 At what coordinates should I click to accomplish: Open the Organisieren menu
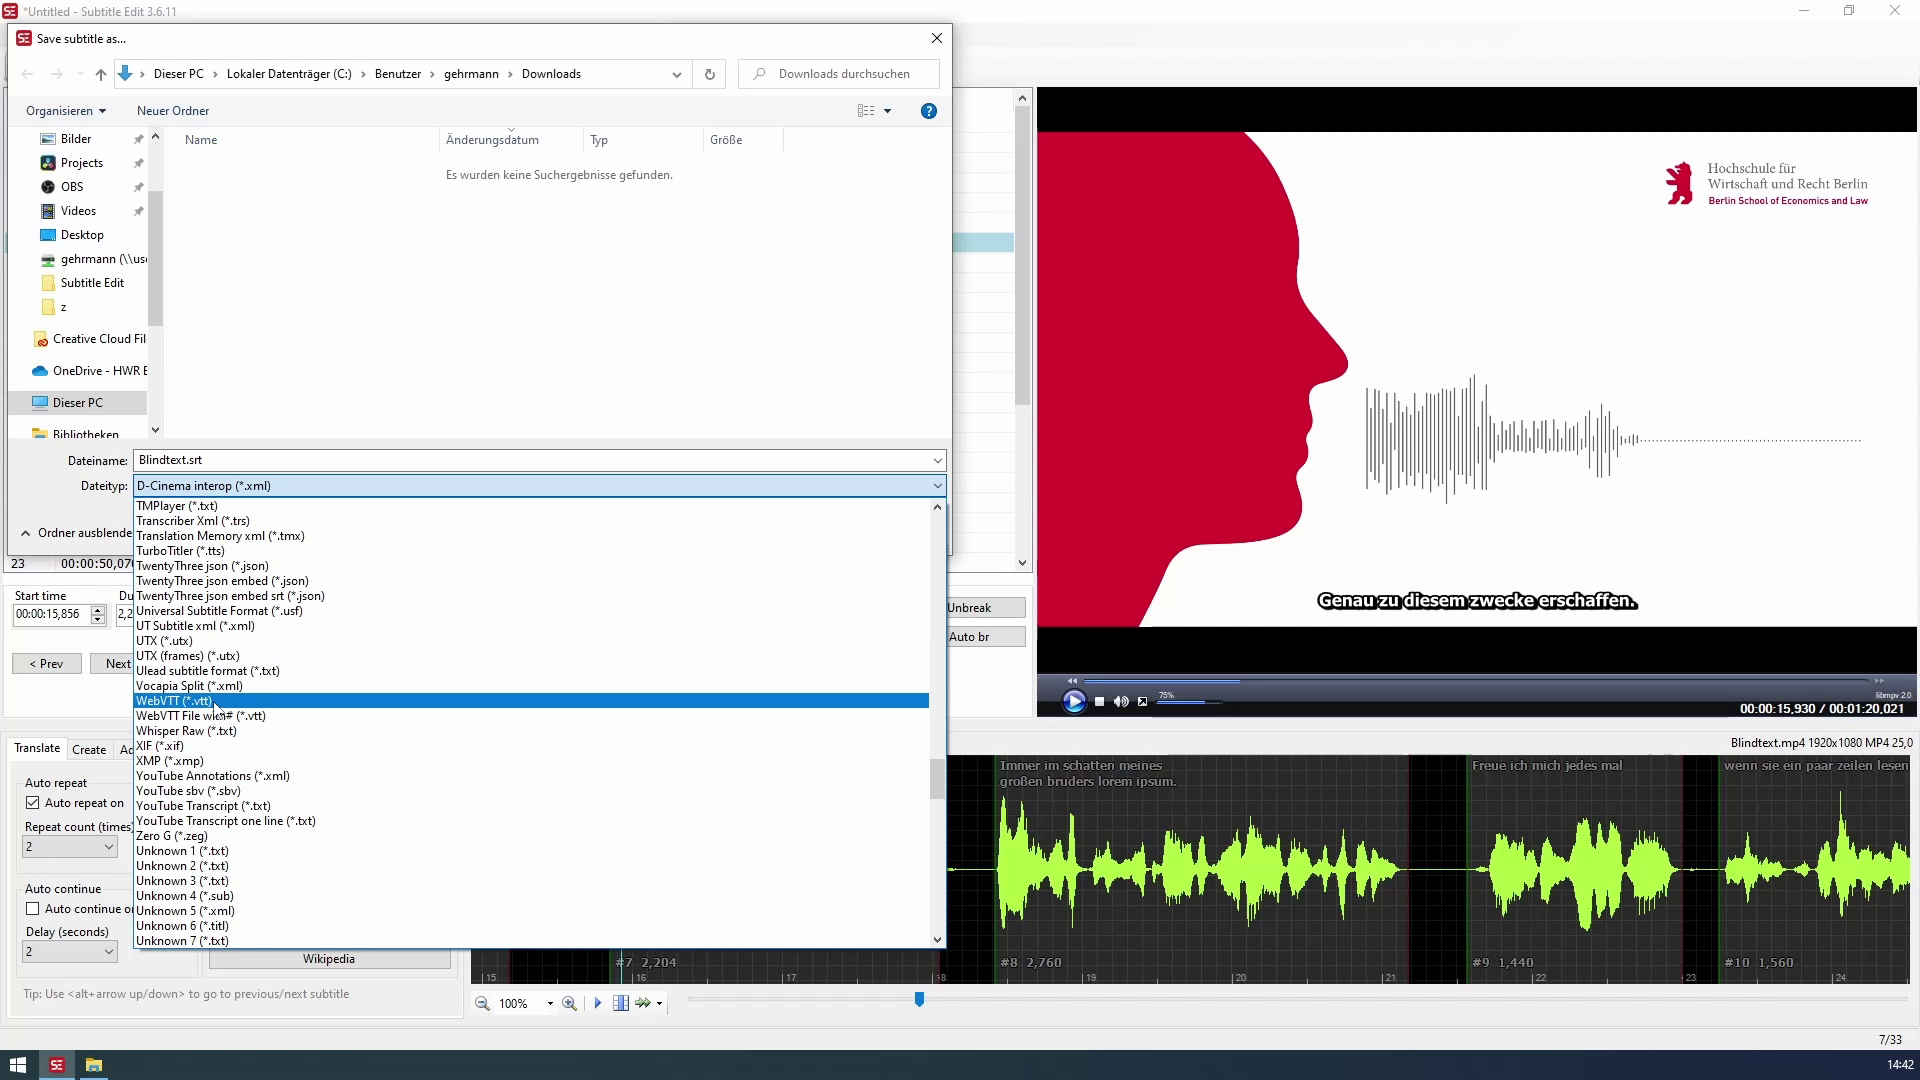click(66, 111)
